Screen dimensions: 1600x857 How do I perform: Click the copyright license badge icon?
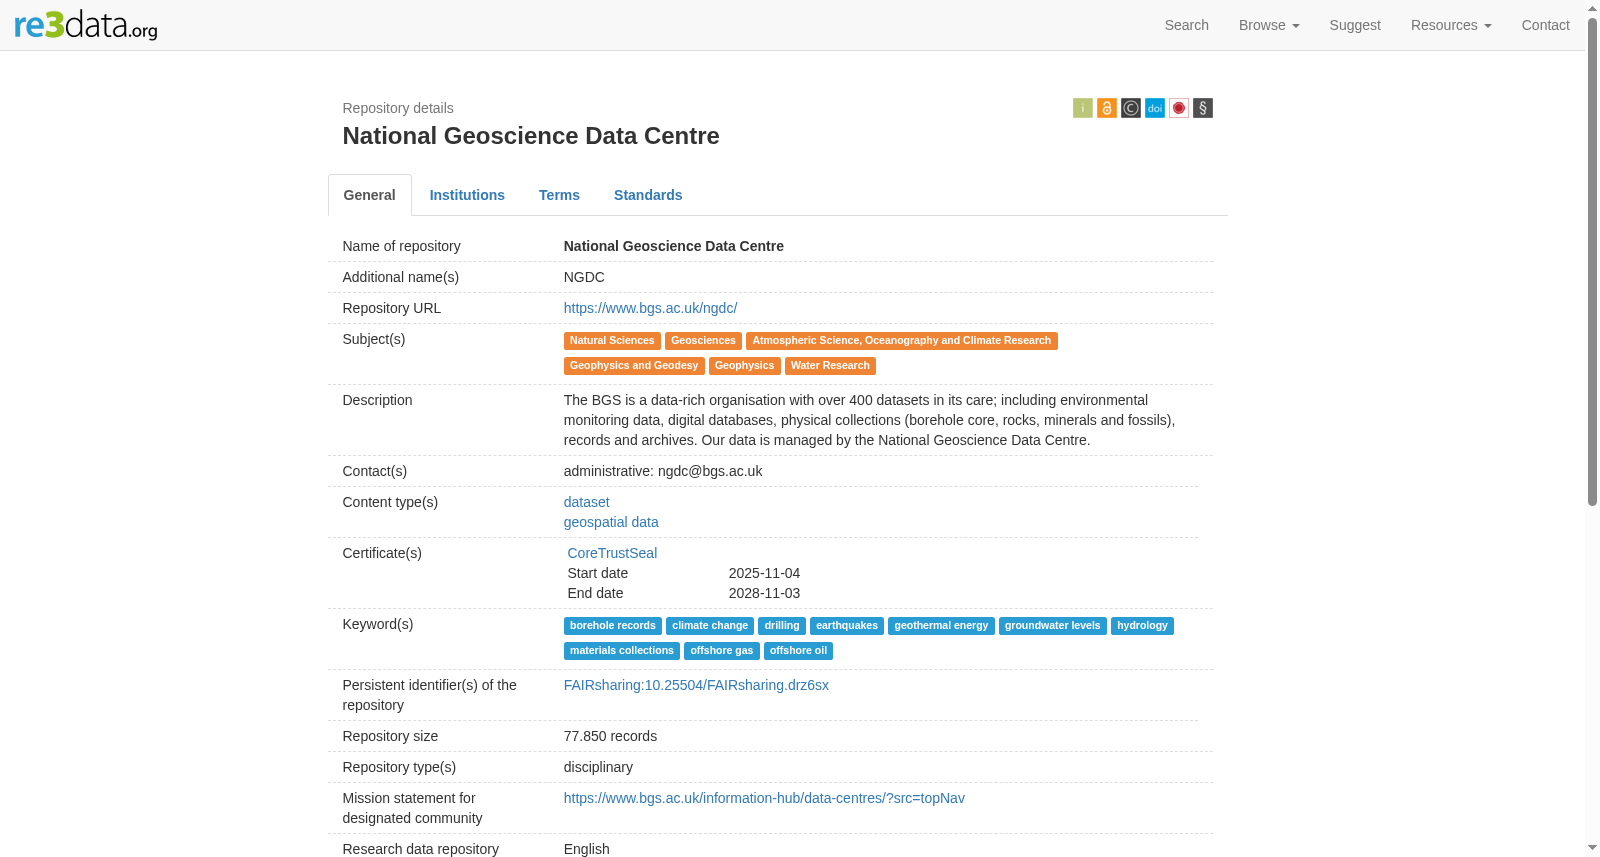tap(1131, 108)
